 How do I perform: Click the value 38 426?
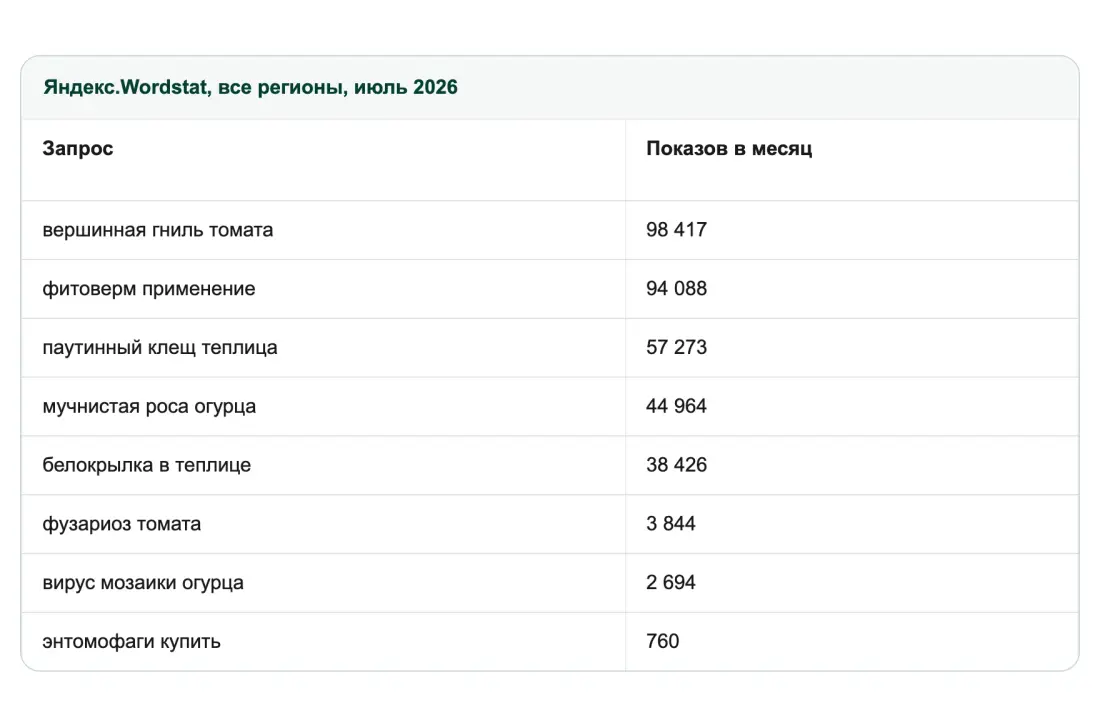676,465
